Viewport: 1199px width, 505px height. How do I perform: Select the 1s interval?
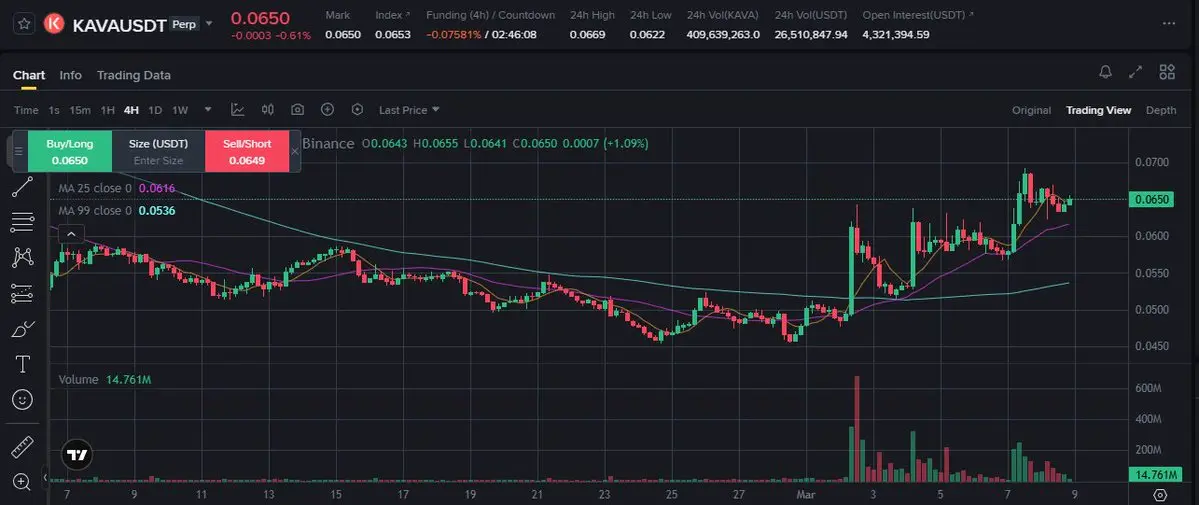(54, 110)
